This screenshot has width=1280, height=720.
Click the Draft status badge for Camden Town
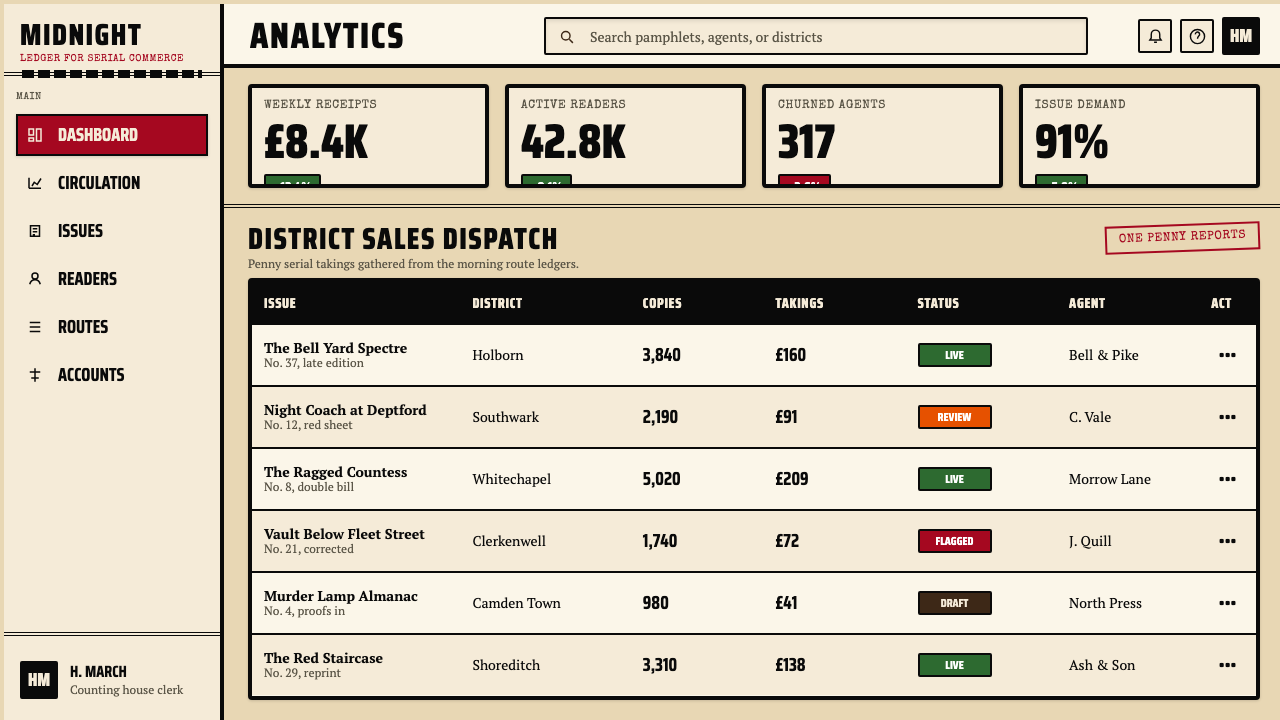(955, 603)
